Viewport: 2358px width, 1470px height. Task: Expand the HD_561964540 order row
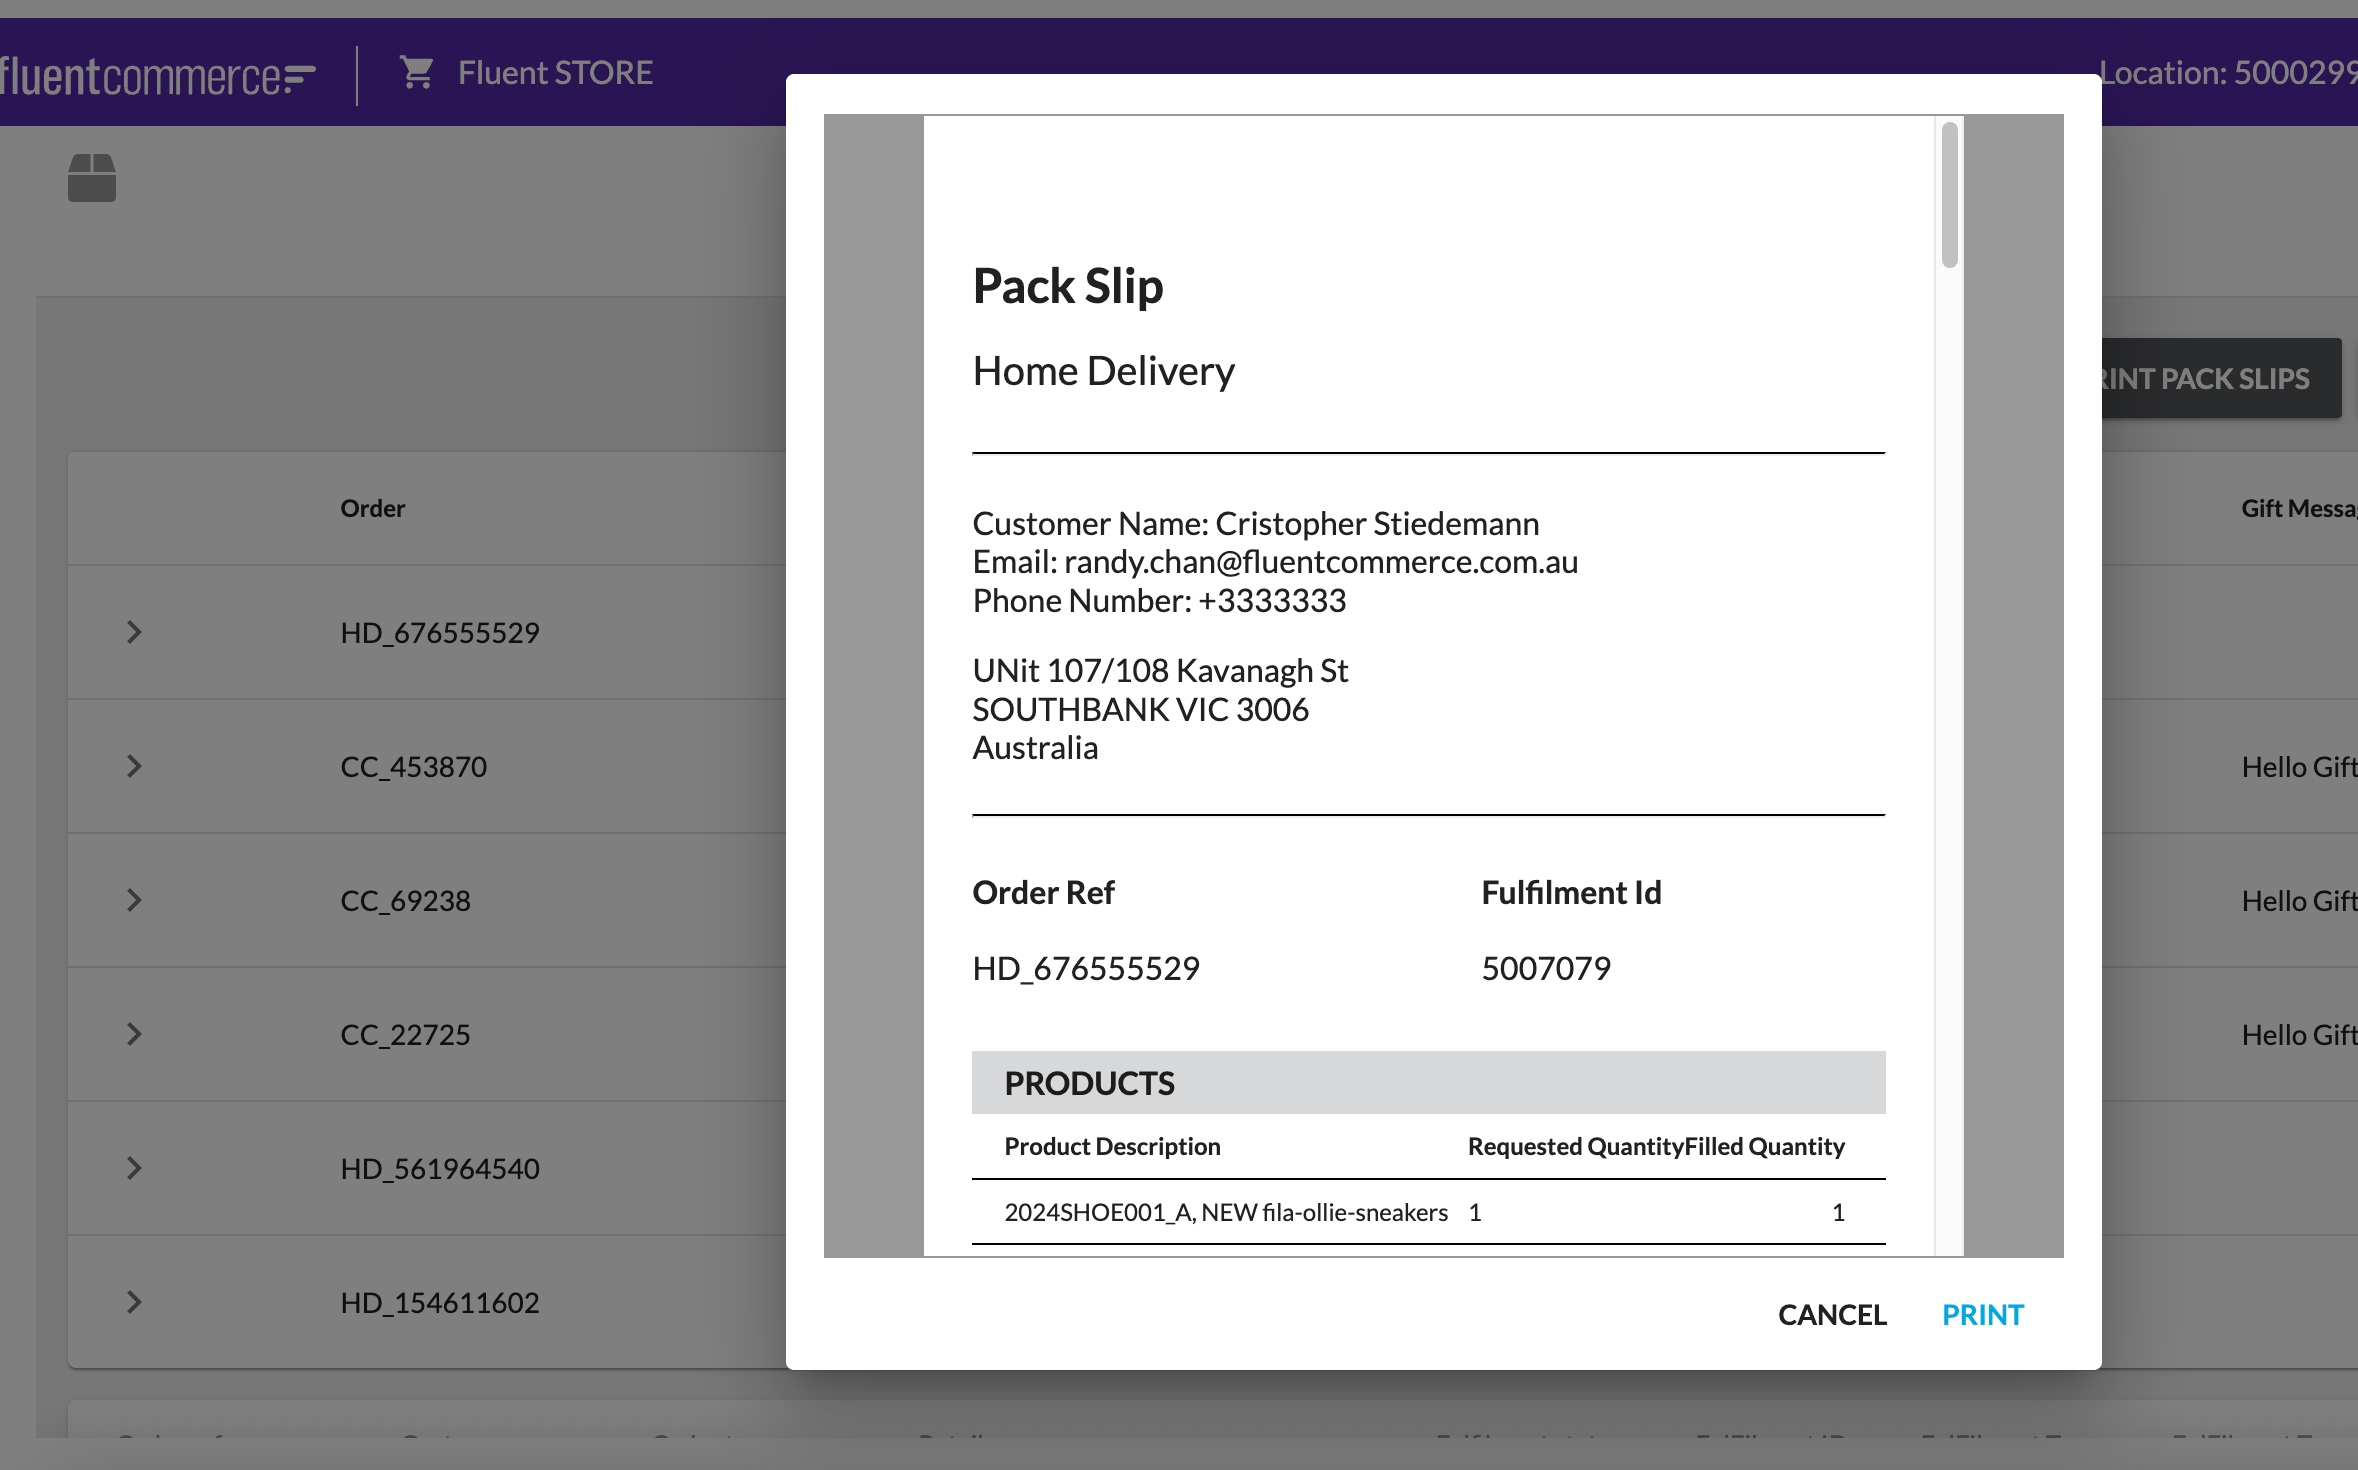134,1168
